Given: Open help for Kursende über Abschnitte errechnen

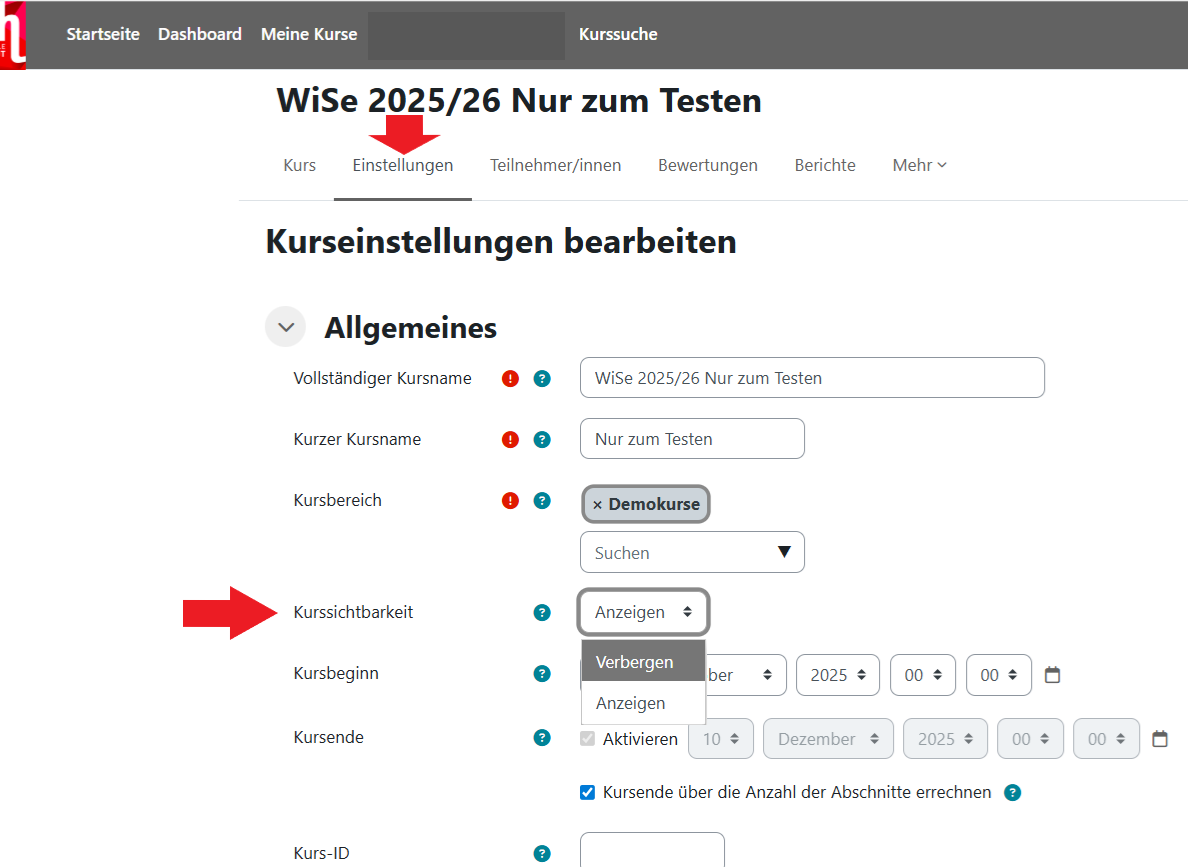Looking at the screenshot, I should (1012, 793).
